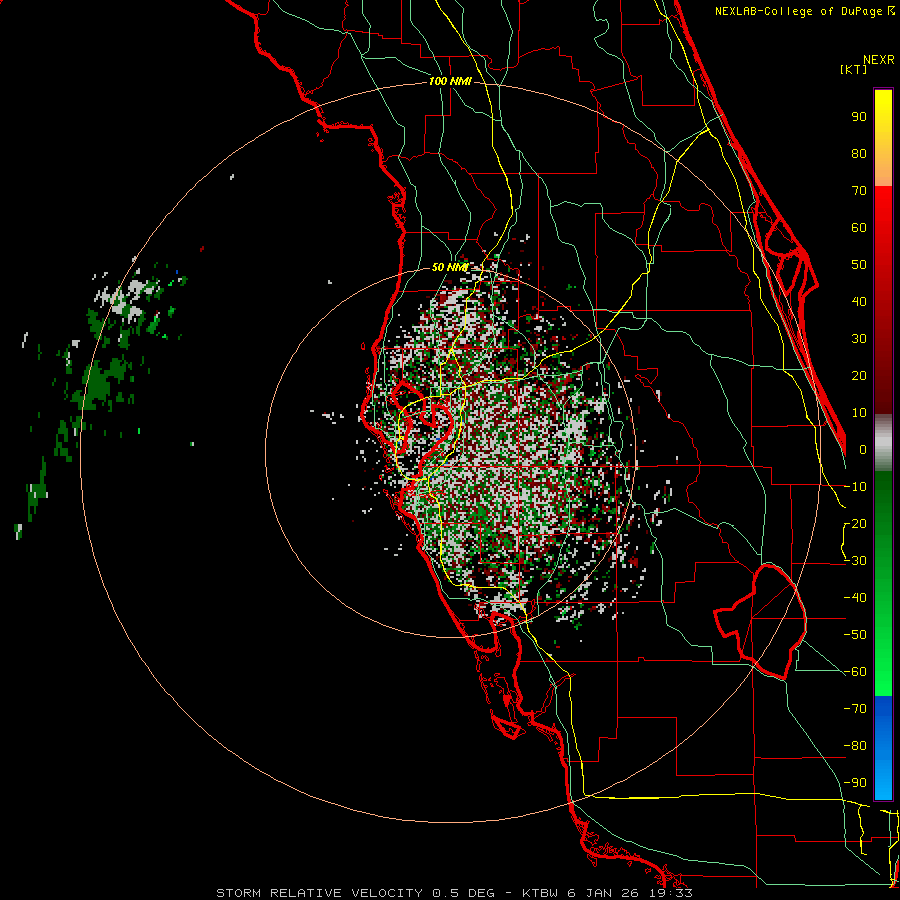This screenshot has width=900, height=900.
Task: Click the -20 value on the velocity scale
Action: [x=855, y=524]
